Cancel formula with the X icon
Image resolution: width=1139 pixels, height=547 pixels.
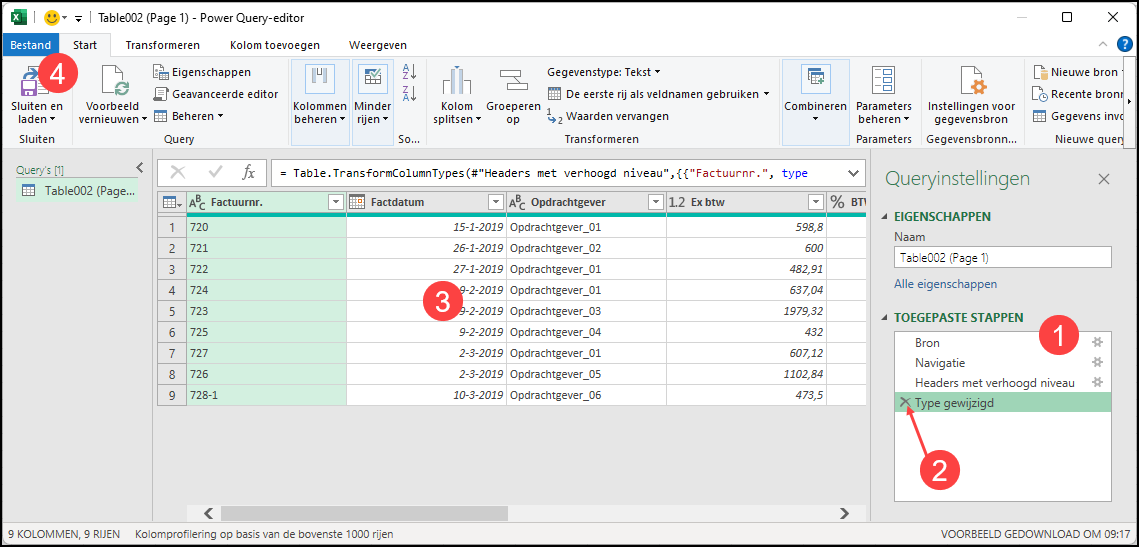point(178,173)
